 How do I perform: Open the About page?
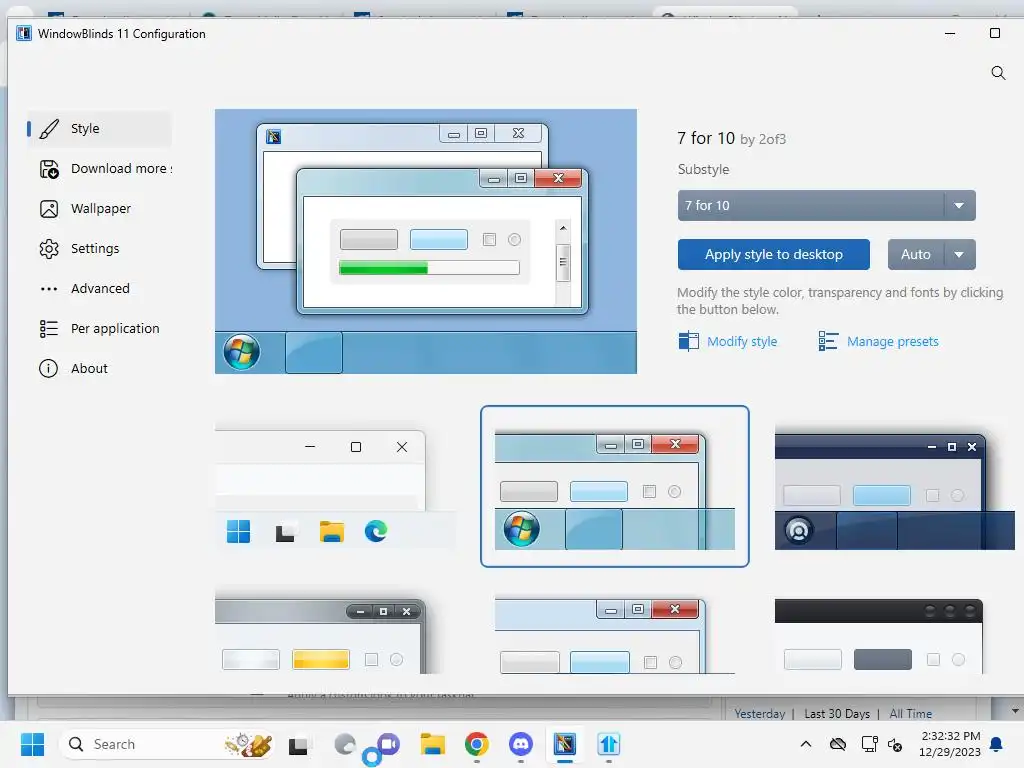[x=99, y=368]
